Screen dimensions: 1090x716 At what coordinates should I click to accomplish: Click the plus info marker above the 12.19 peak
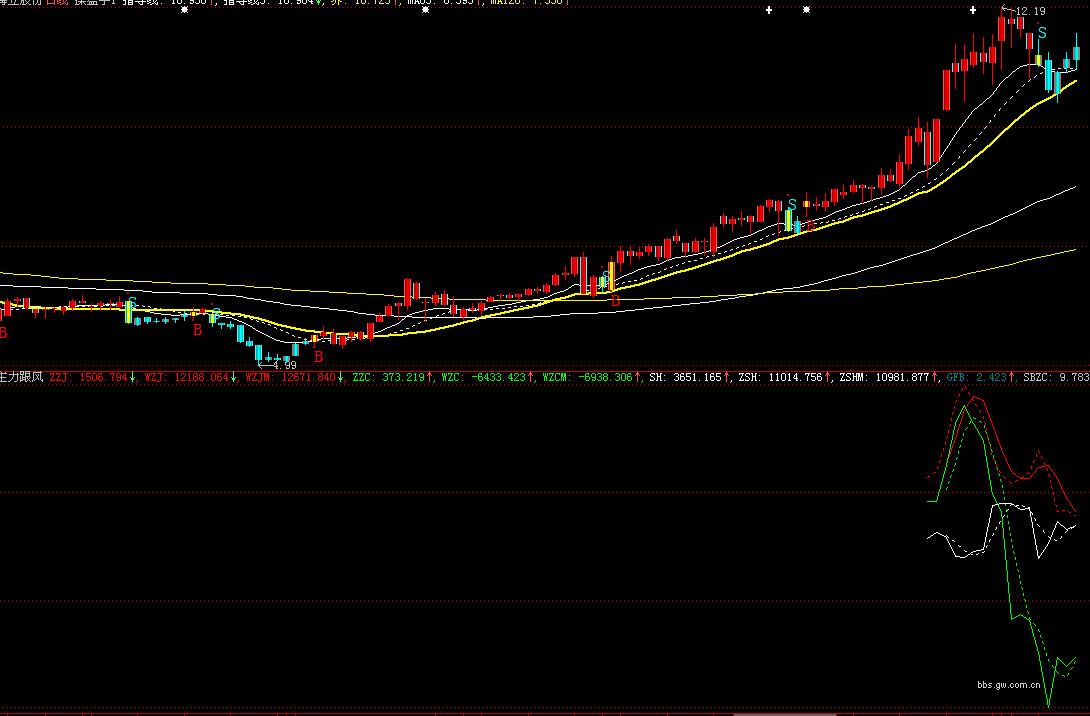tap(973, 10)
